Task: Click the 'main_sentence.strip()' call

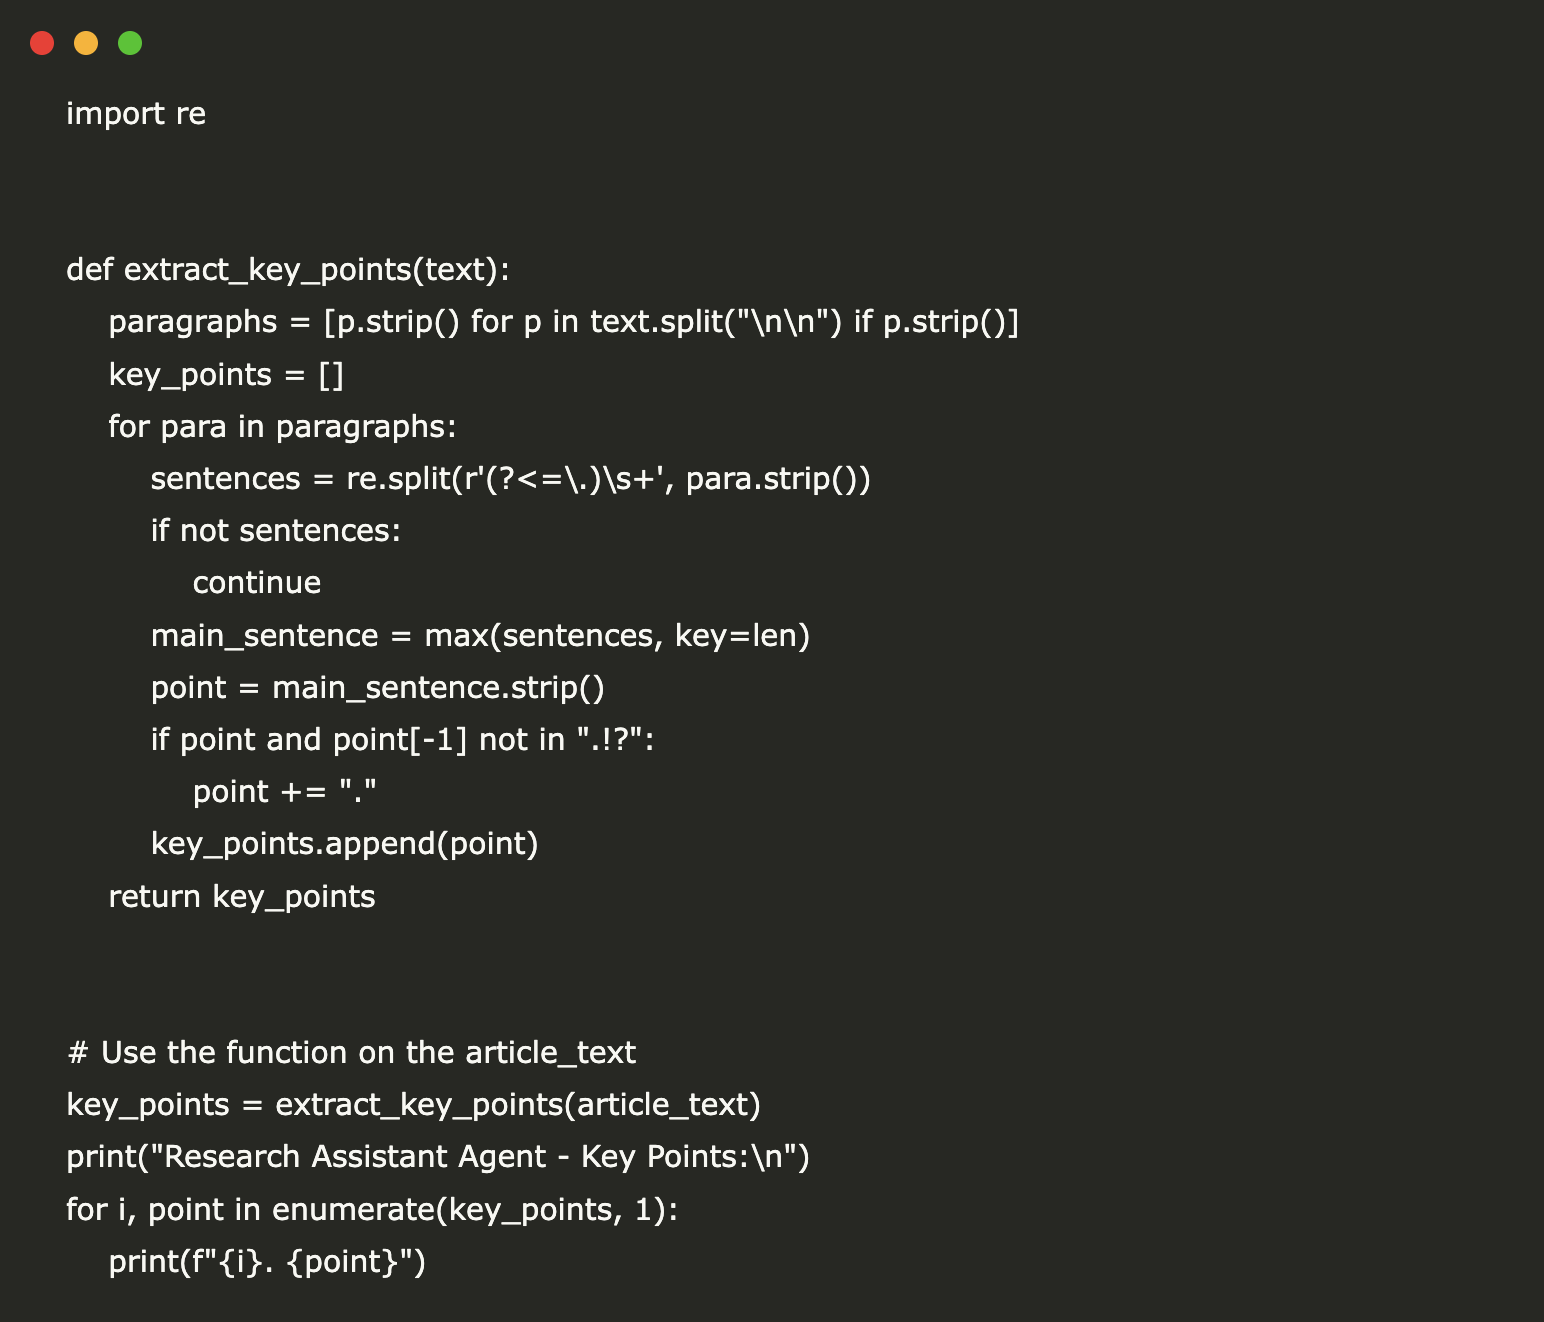Action: pos(438,688)
